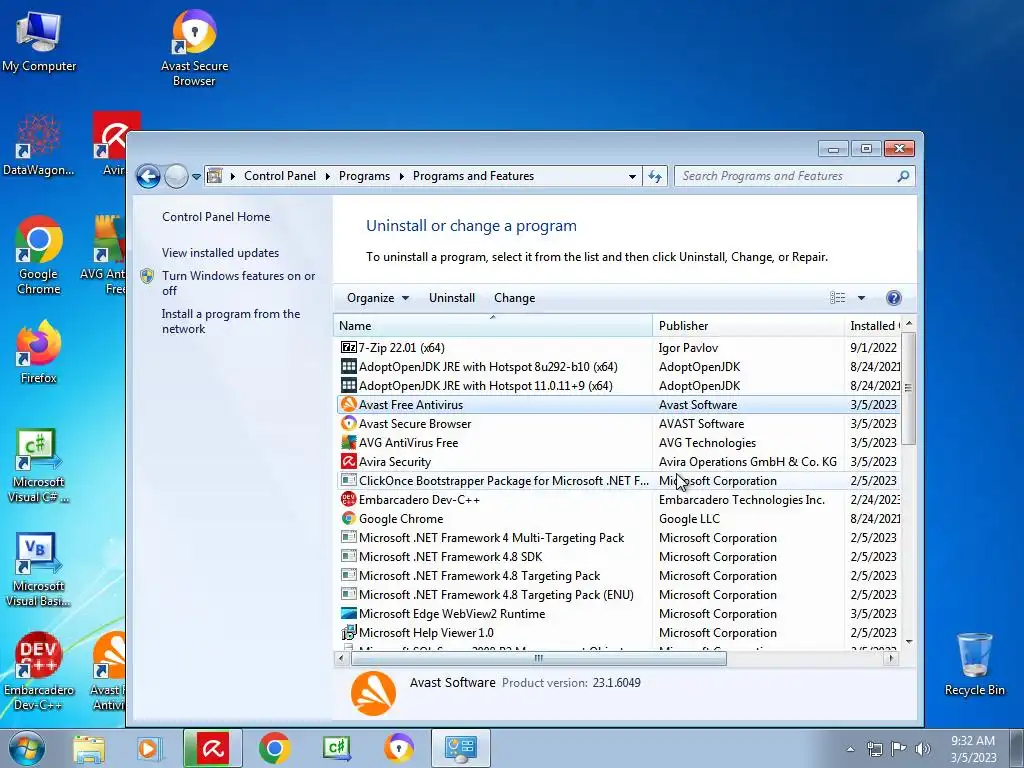Screen dimensions: 1024x768
Task: Open My Computer desktop icon
Action: 39,42
